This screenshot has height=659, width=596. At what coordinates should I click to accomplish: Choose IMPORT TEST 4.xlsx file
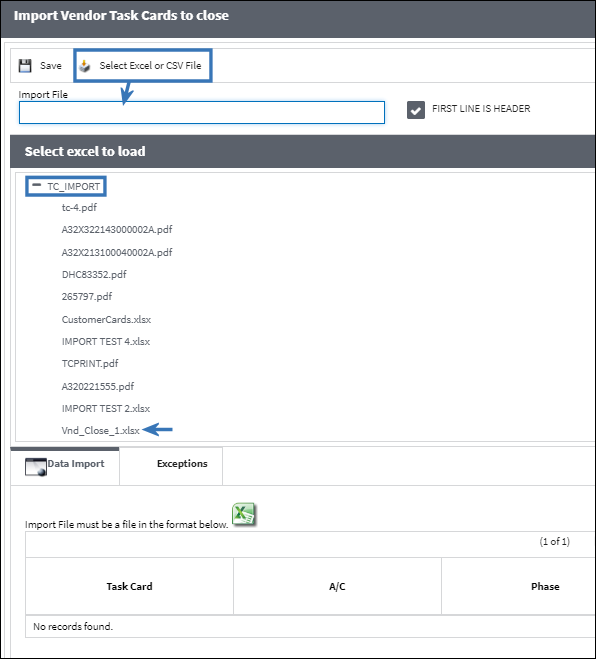(106, 341)
